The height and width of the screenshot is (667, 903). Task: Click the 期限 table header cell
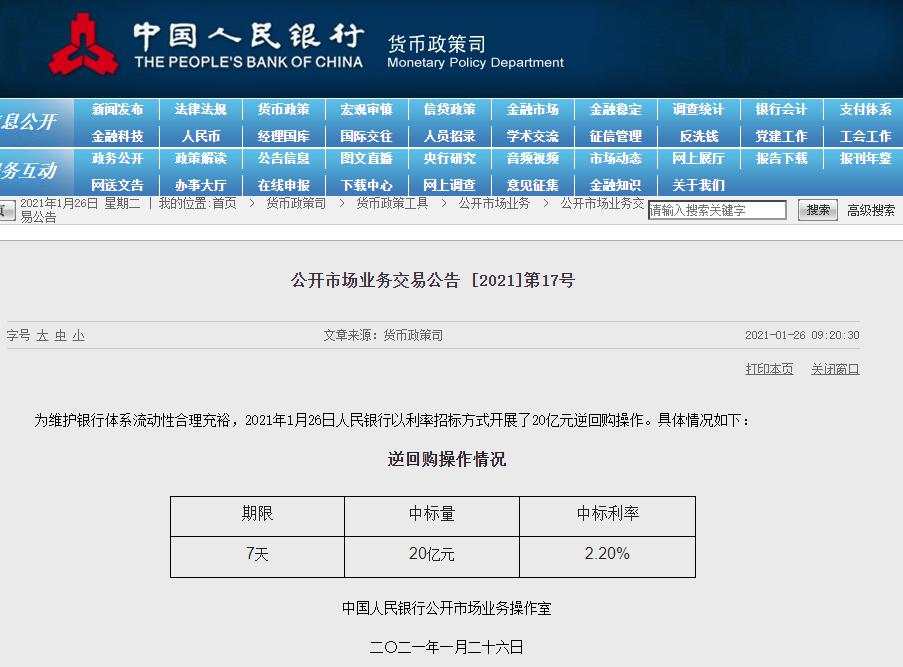tap(257, 516)
